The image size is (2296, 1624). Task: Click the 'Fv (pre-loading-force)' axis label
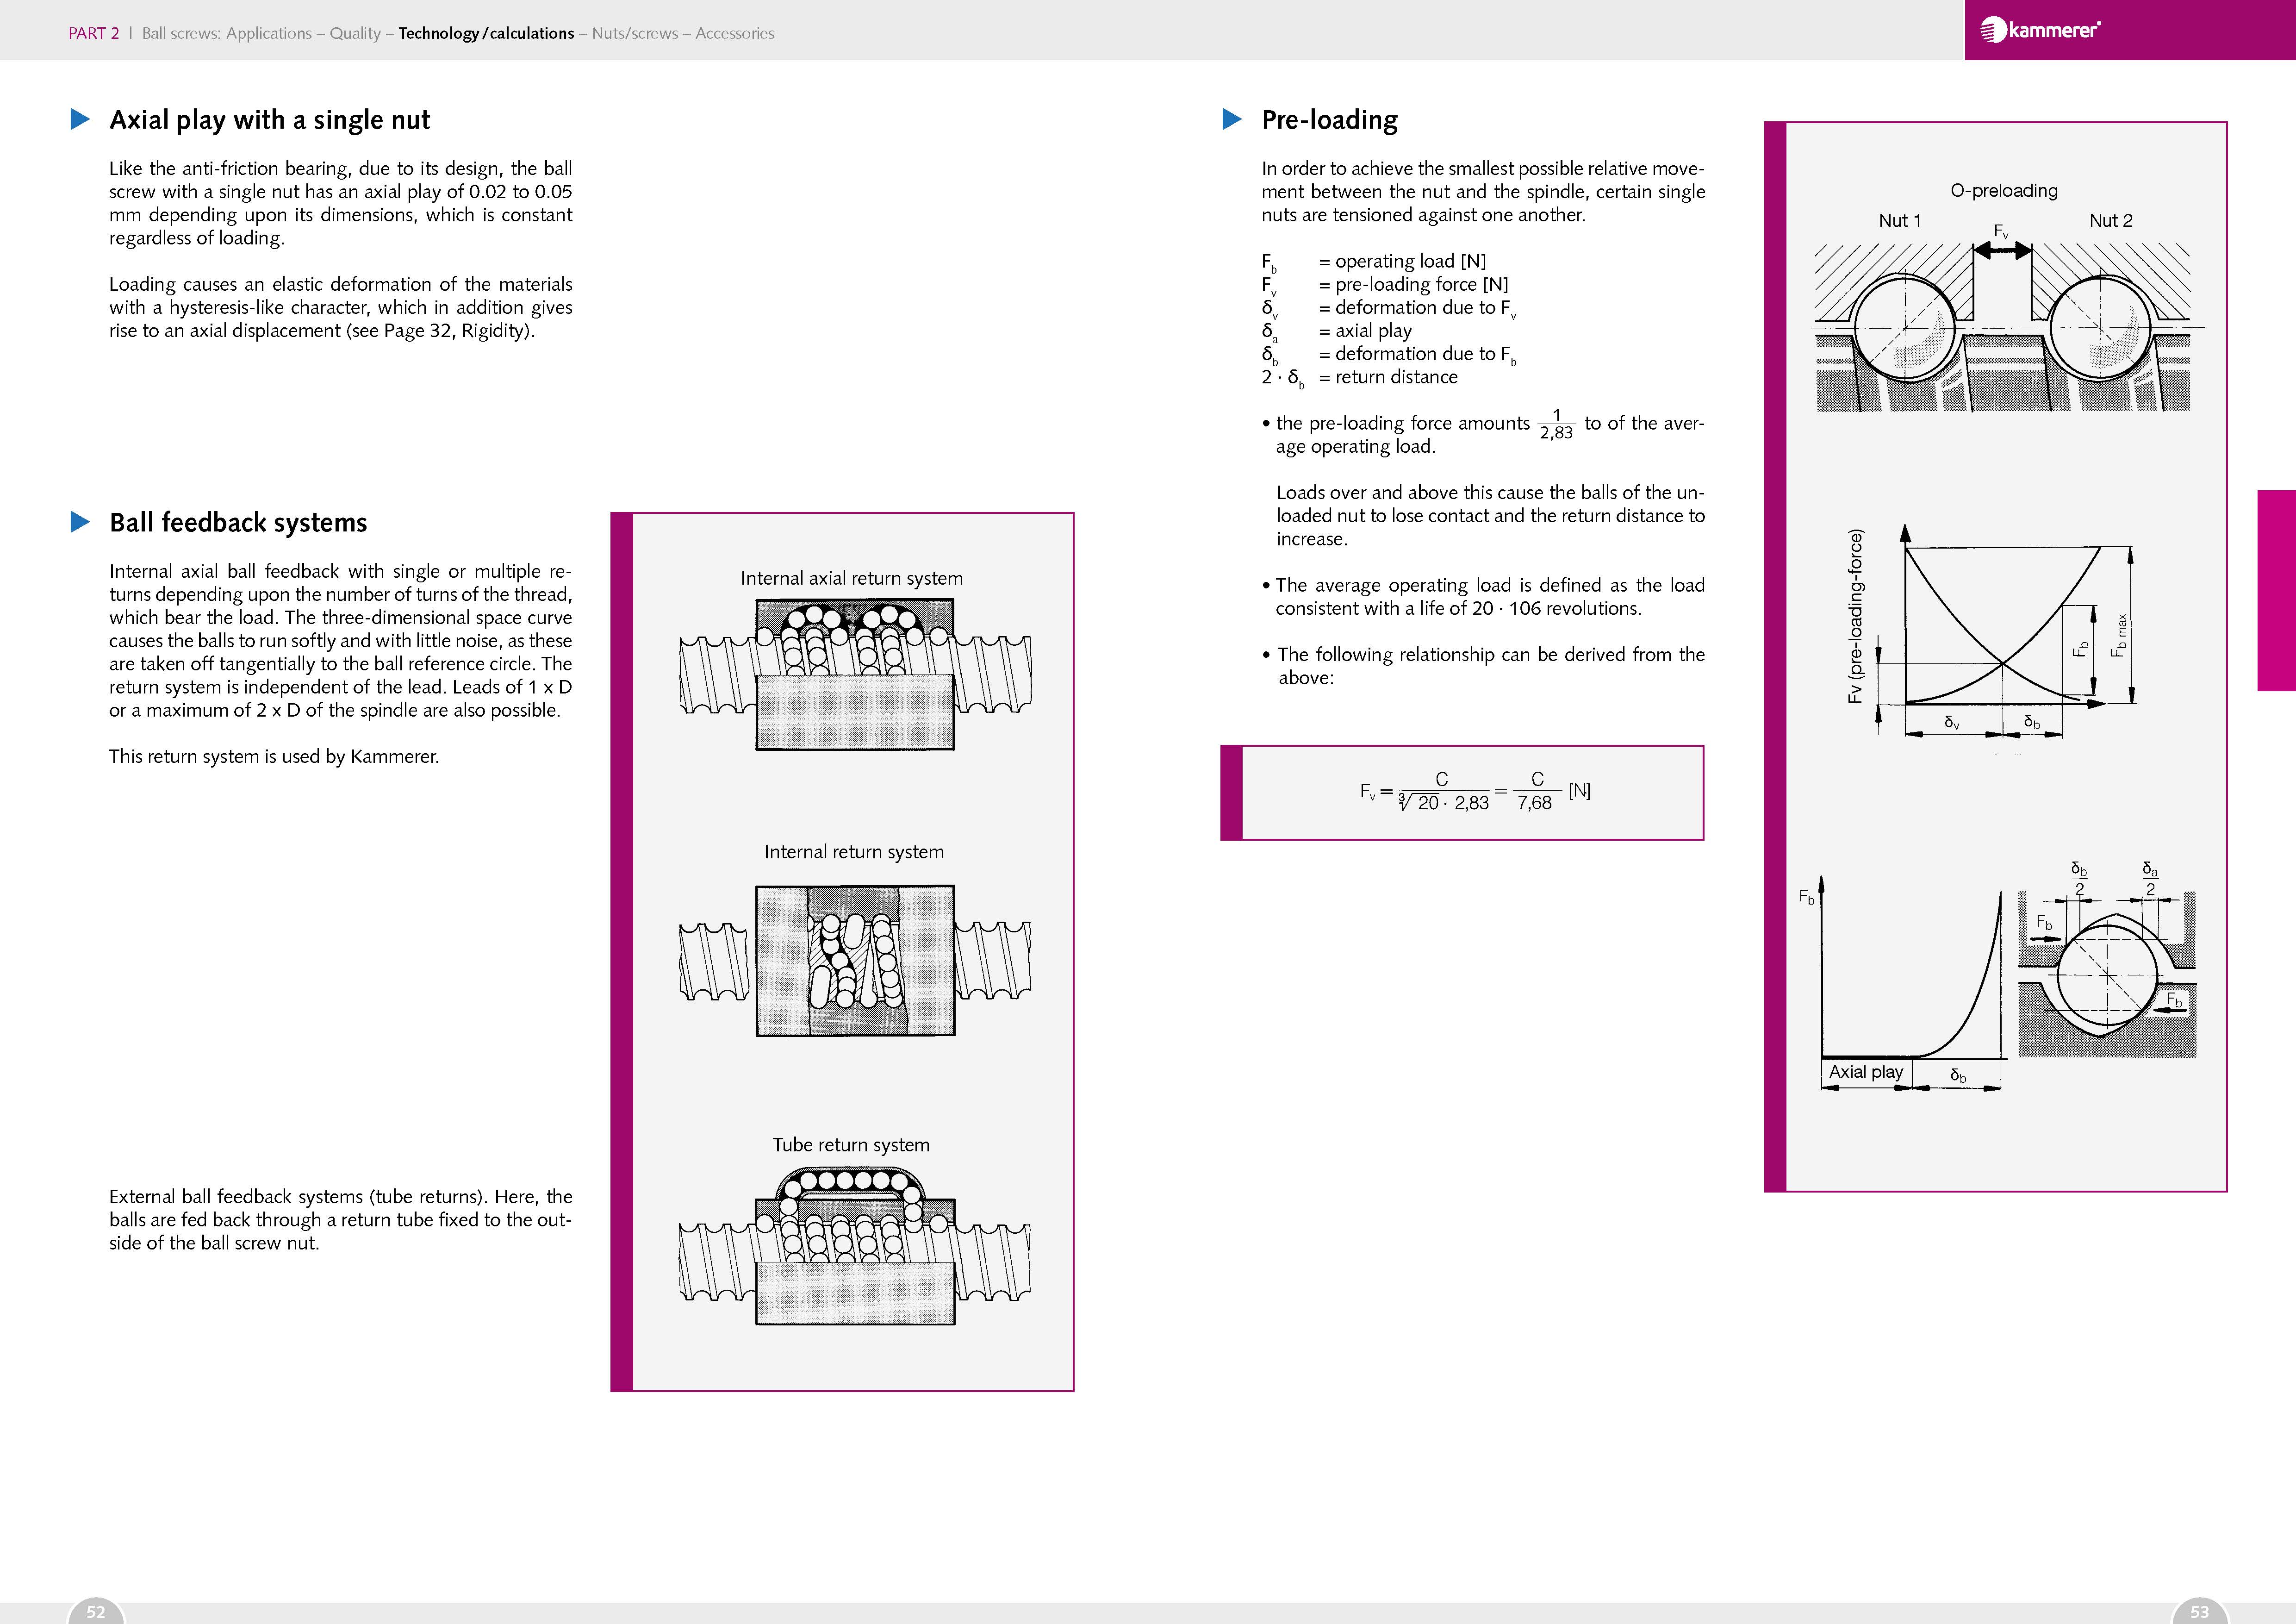click(1856, 616)
